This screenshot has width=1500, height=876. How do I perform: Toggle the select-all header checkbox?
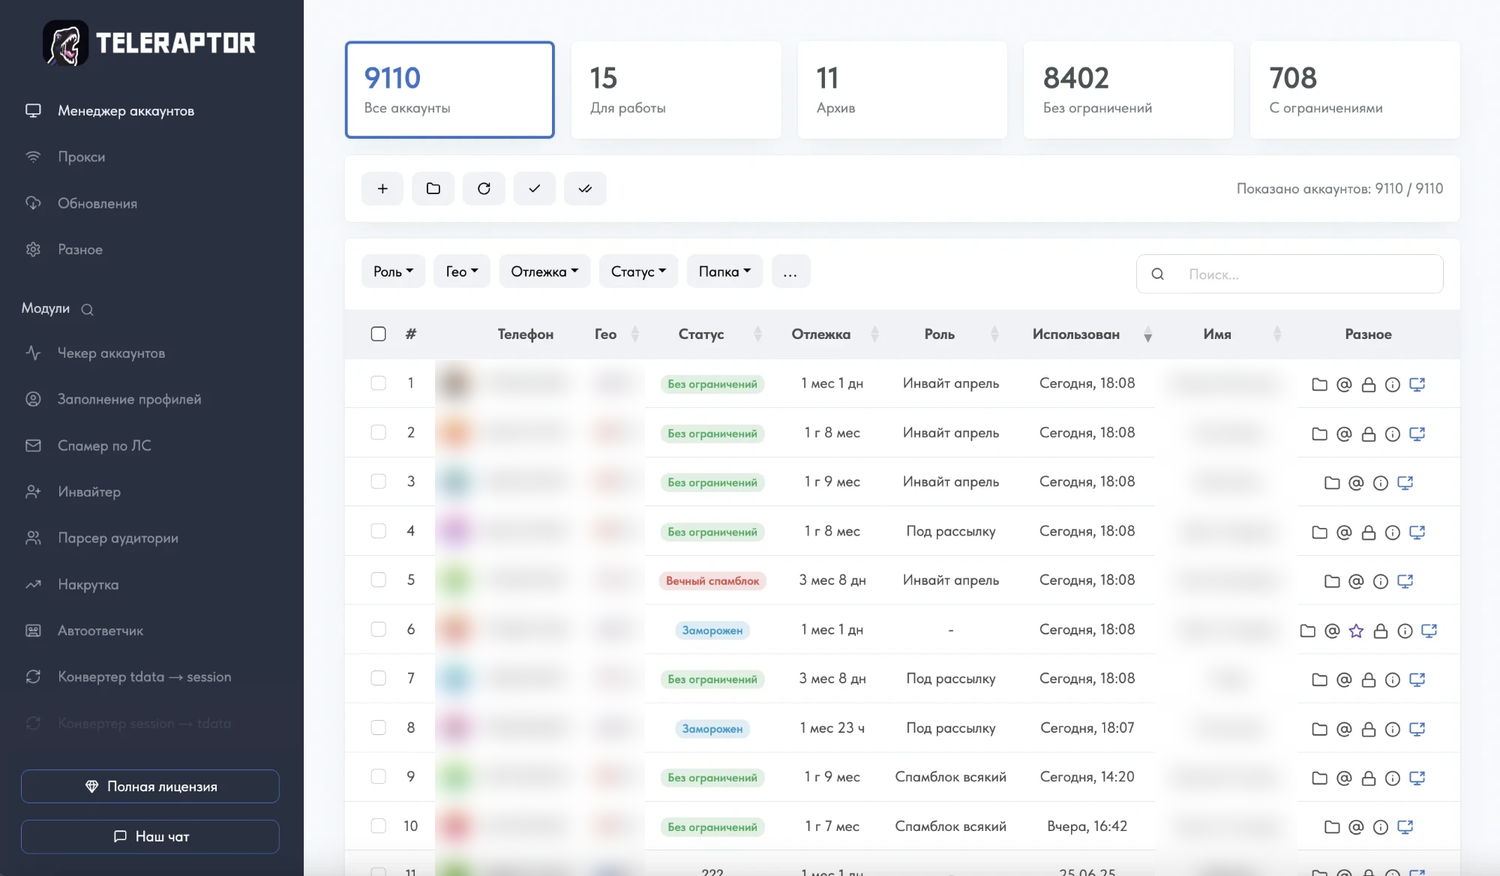point(378,334)
